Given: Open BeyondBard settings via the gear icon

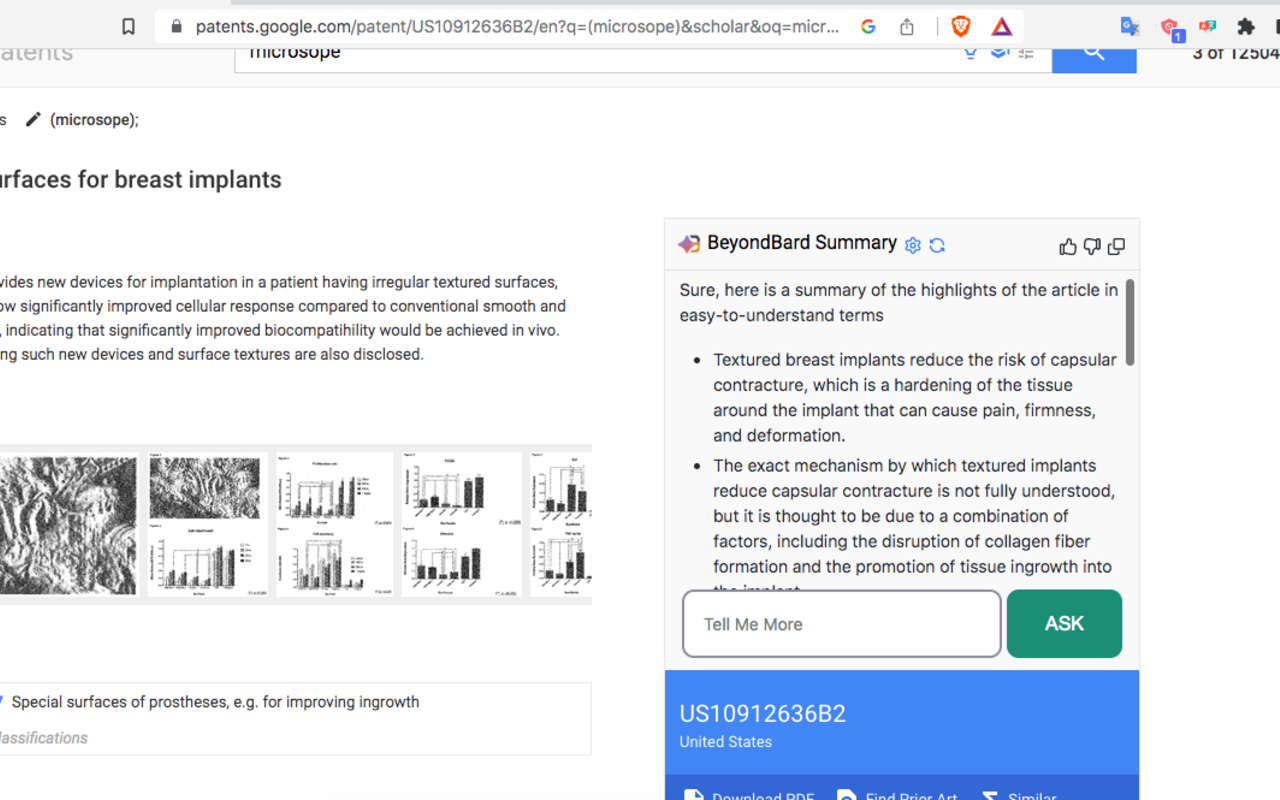Looking at the screenshot, I should pyautogui.click(x=912, y=245).
